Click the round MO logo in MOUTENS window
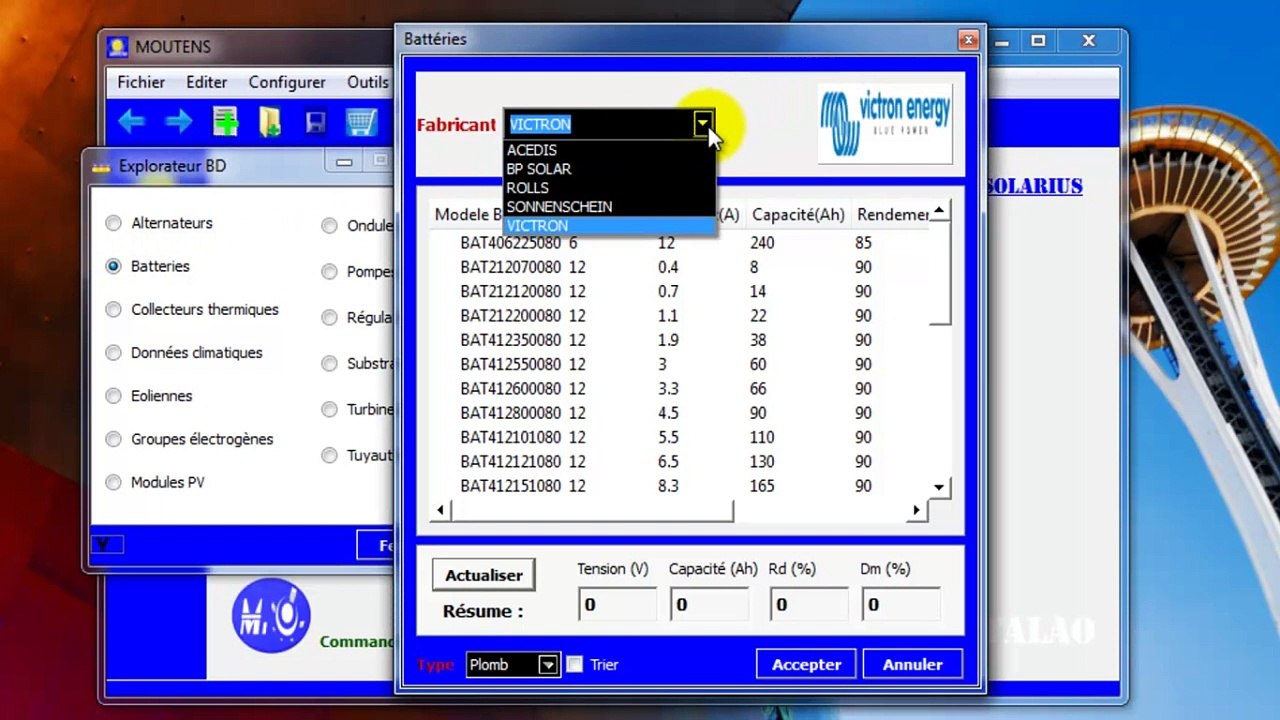The width and height of the screenshot is (1280, 720). [x=271, y=617]
